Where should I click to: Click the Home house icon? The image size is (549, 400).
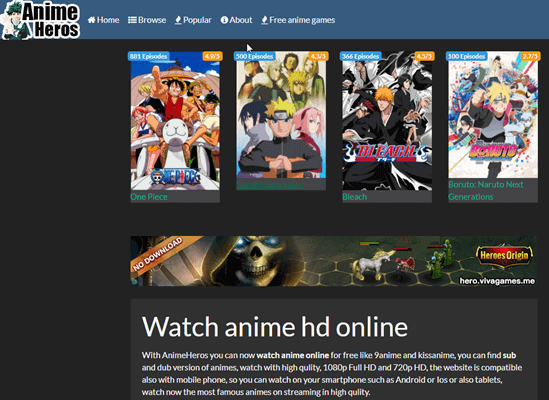(x=91, y=20)
